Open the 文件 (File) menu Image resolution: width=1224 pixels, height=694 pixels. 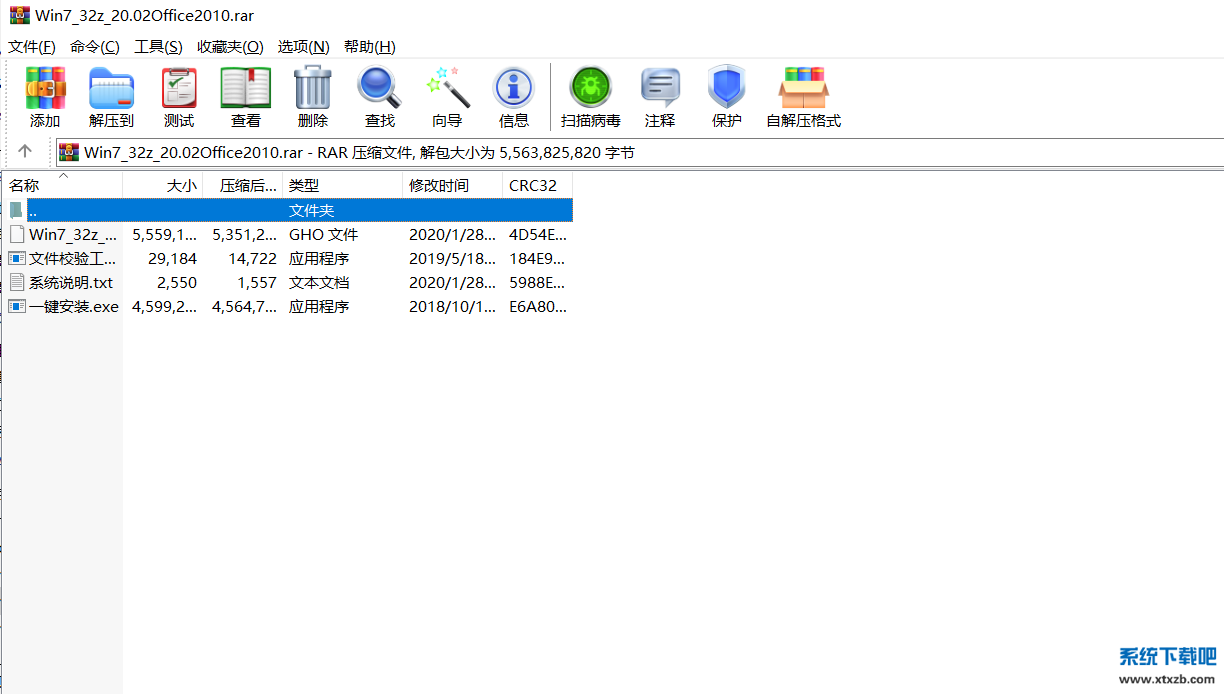[31, 46]
